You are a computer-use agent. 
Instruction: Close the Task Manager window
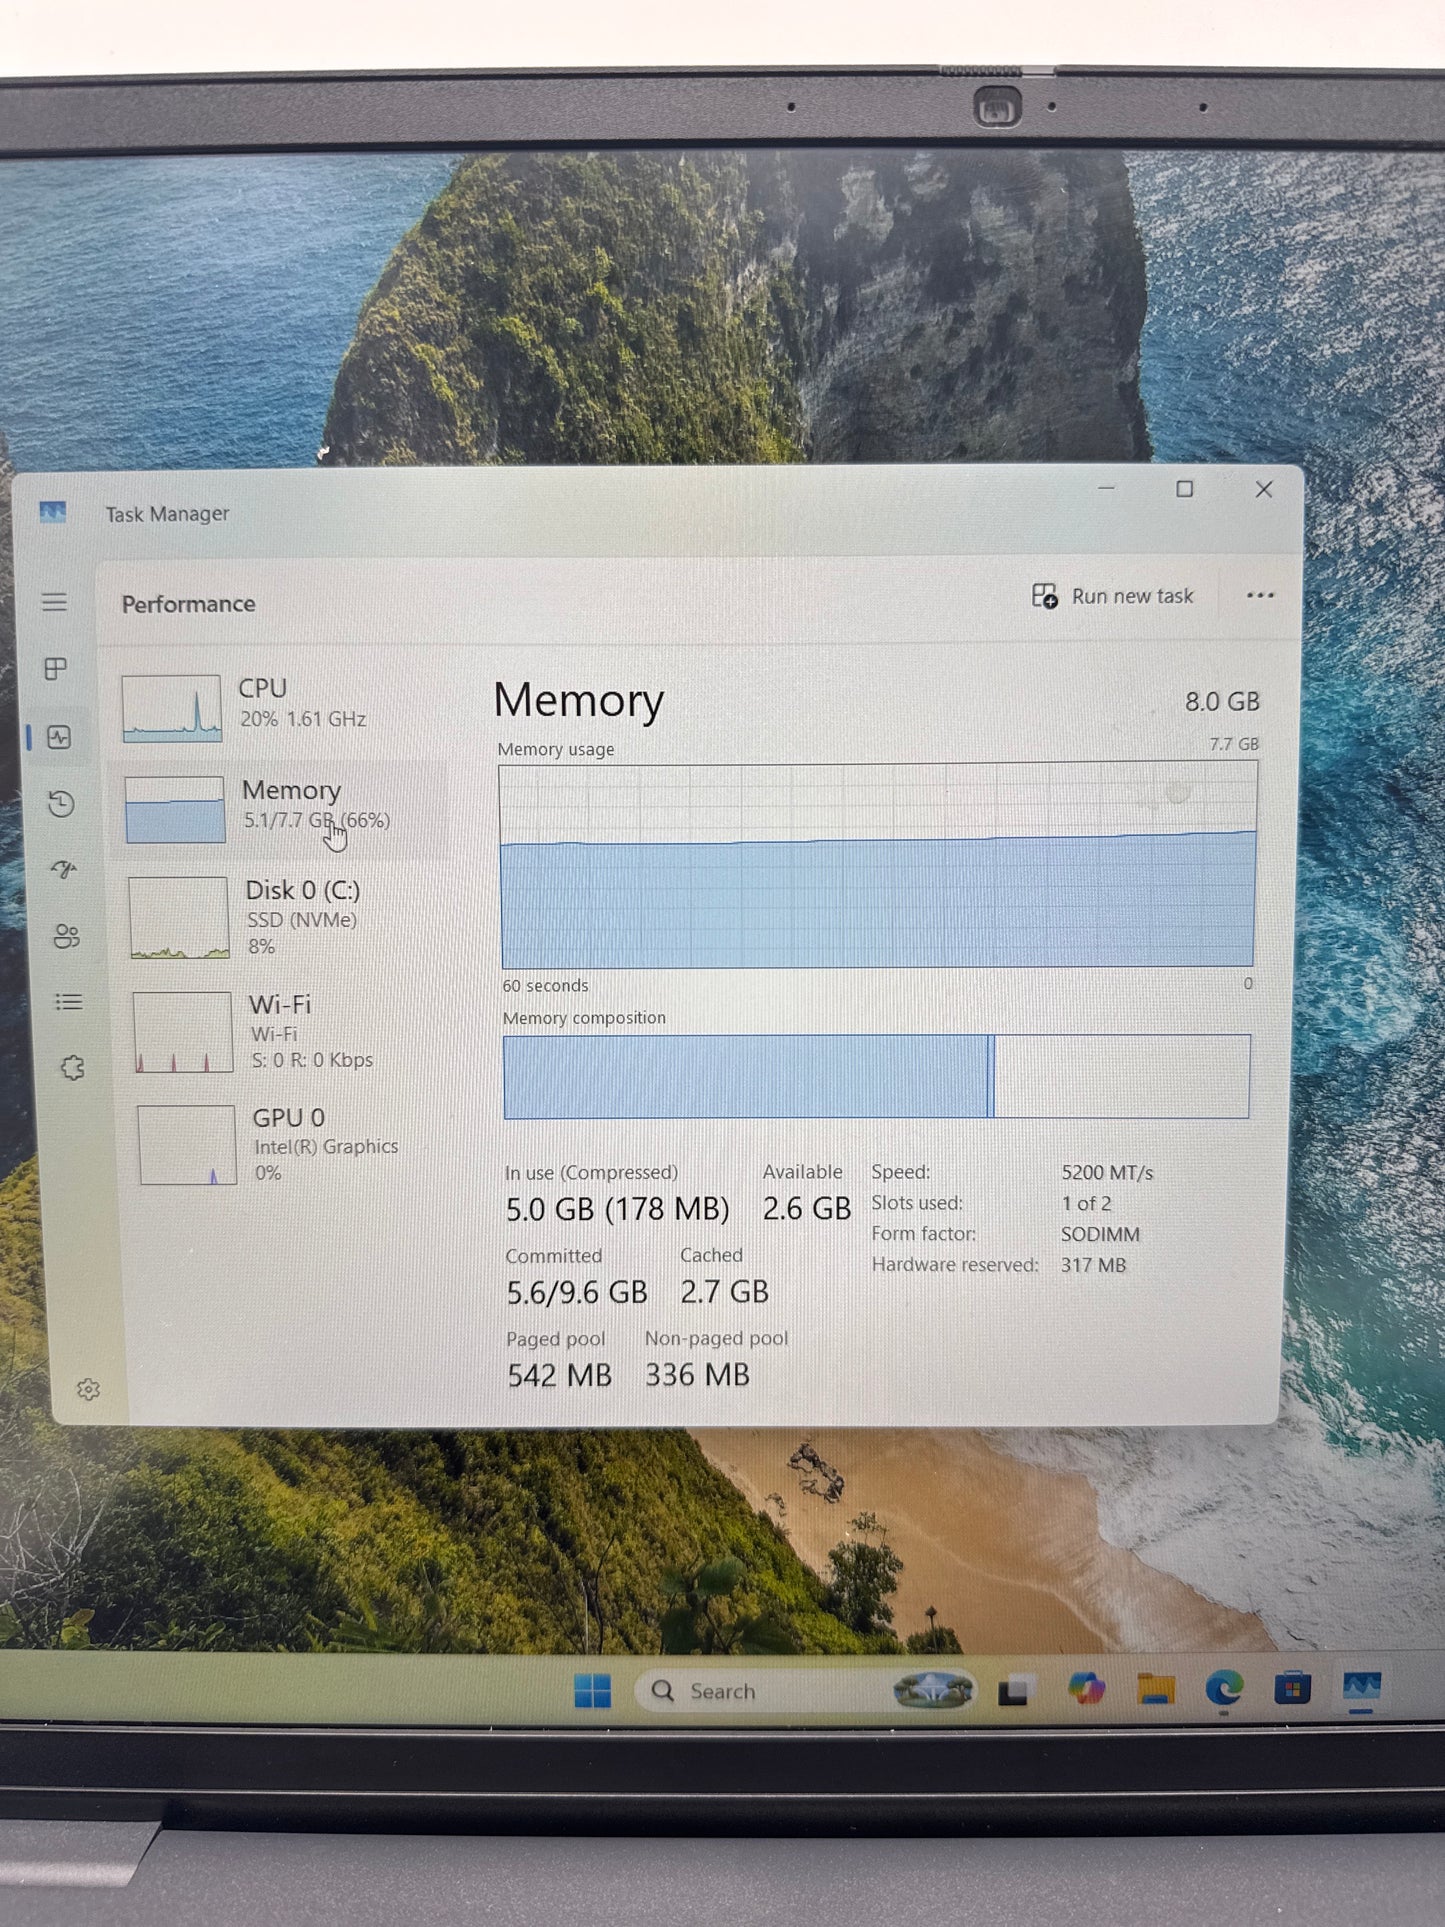[1264, 489]
